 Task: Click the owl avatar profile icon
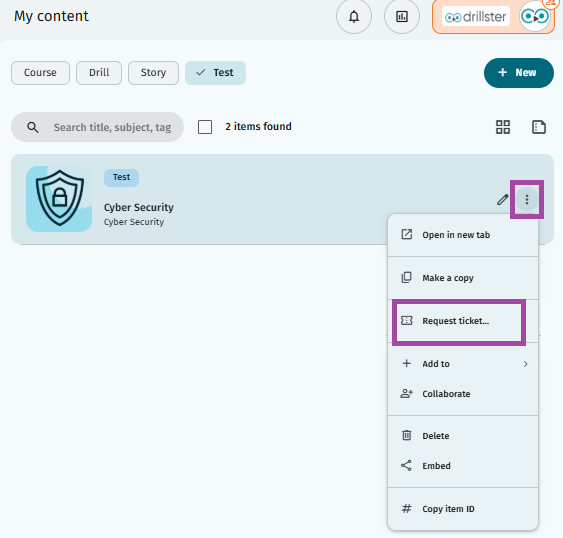(535, 17)
